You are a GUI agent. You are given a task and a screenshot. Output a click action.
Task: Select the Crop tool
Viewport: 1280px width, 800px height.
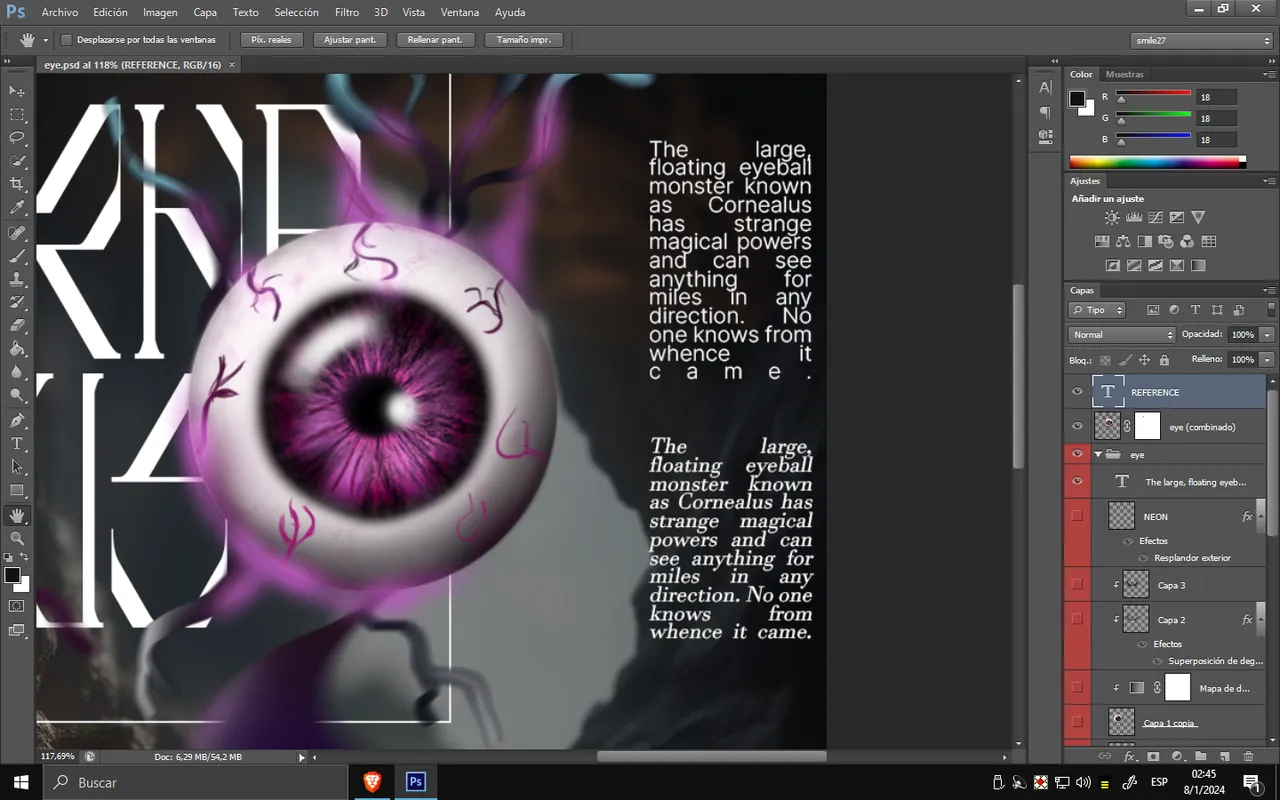[17, 185]
